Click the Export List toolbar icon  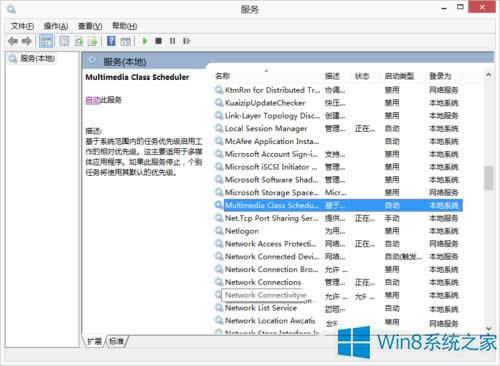[x=92, y=41]
